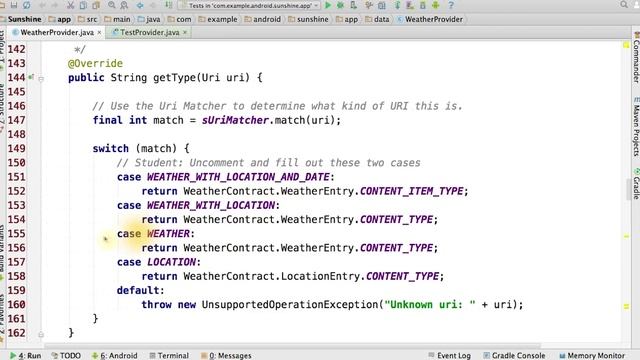The width and height of the screenshot is (640, 360).
Task: Open the run configuration dropdown 'Tests in com.example...'
Action: point(249,5)
